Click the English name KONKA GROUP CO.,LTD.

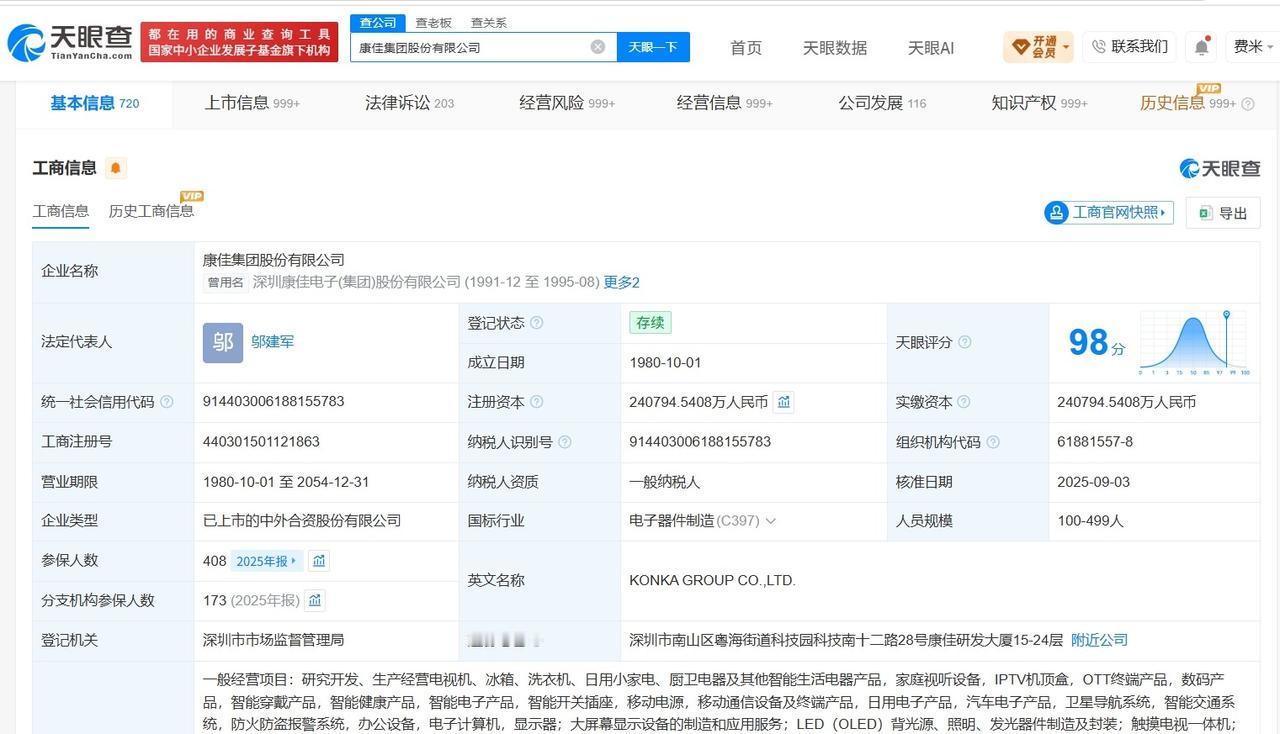pyautogui.click(x=712, y=581)
